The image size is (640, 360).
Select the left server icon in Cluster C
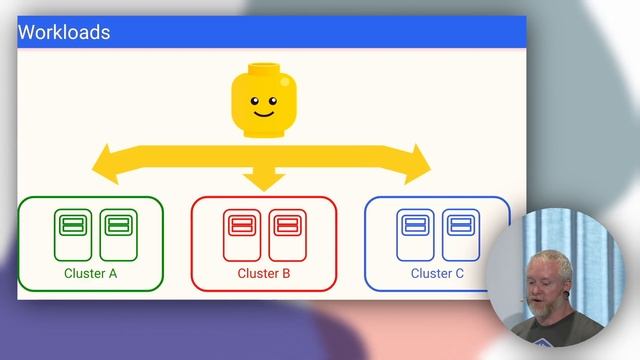pos(415,235)
